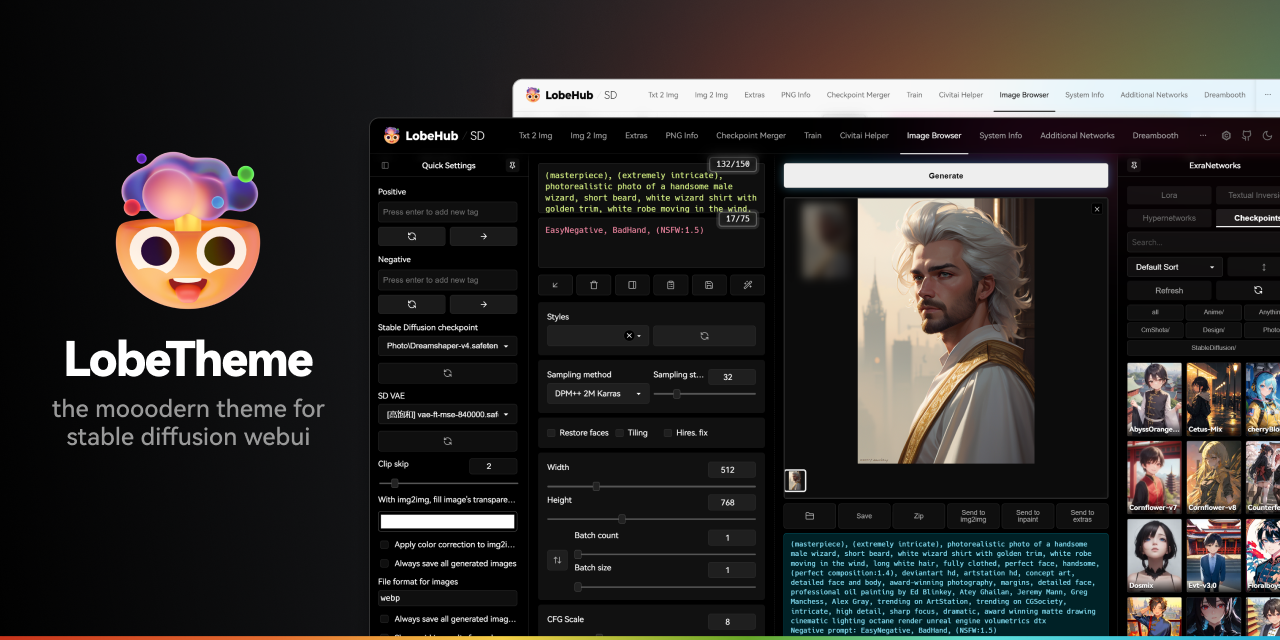Click the magic wand icon in prompt toolbar
This screenshot has height=640, width=1280.
click(747, 285)
